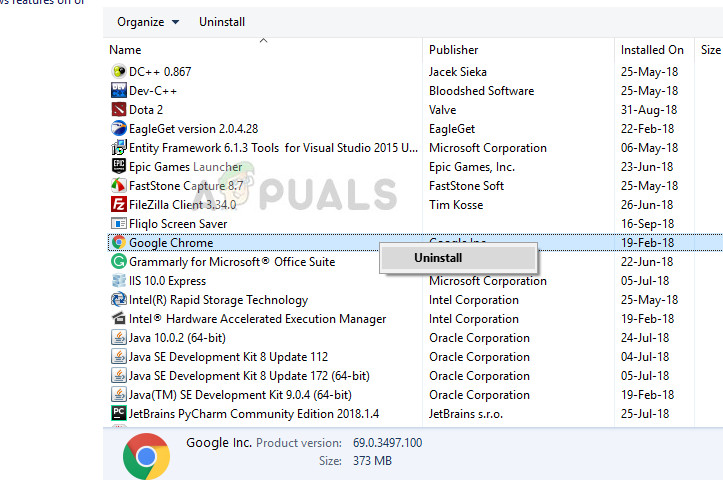Choose Uninstall from the context menu
The width and height of the screenshot is (723, 480).
pos(458,258)
